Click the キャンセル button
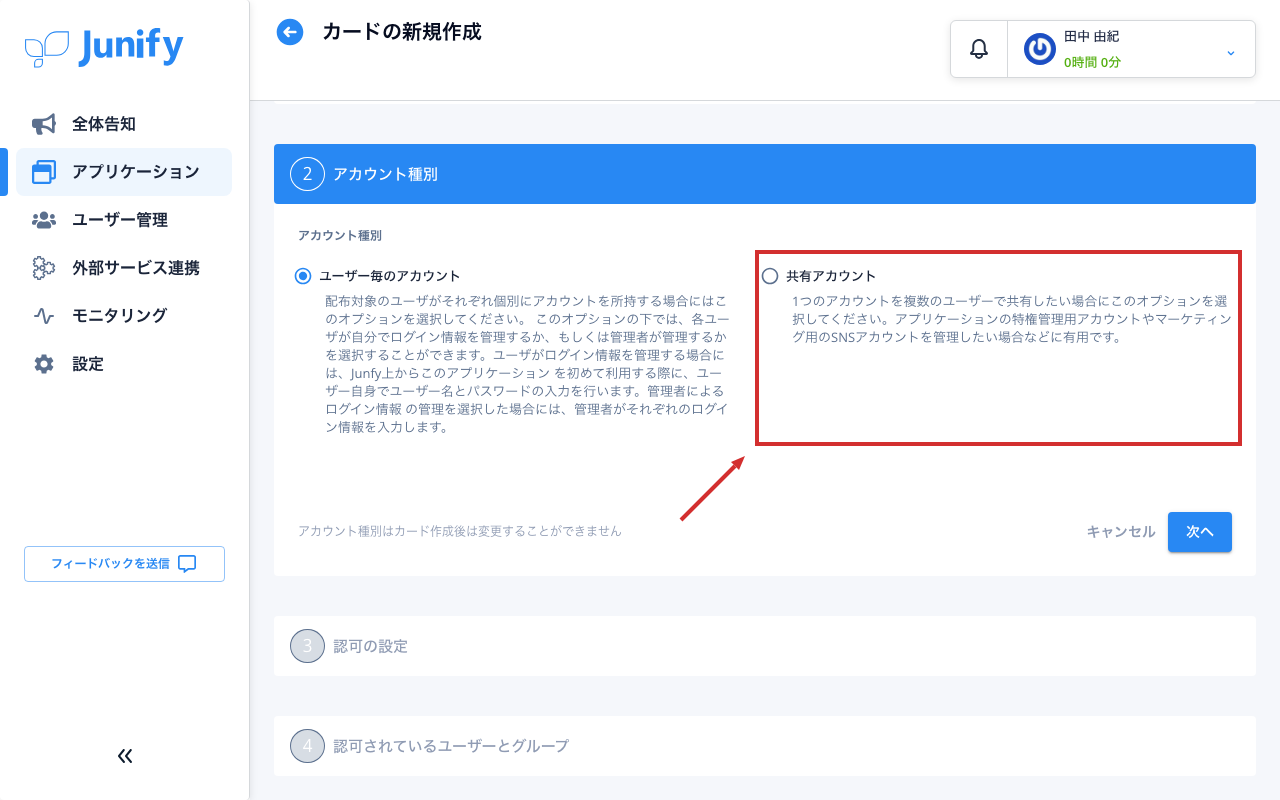This screenshot has height=800, width=1280. (1121, 532)
